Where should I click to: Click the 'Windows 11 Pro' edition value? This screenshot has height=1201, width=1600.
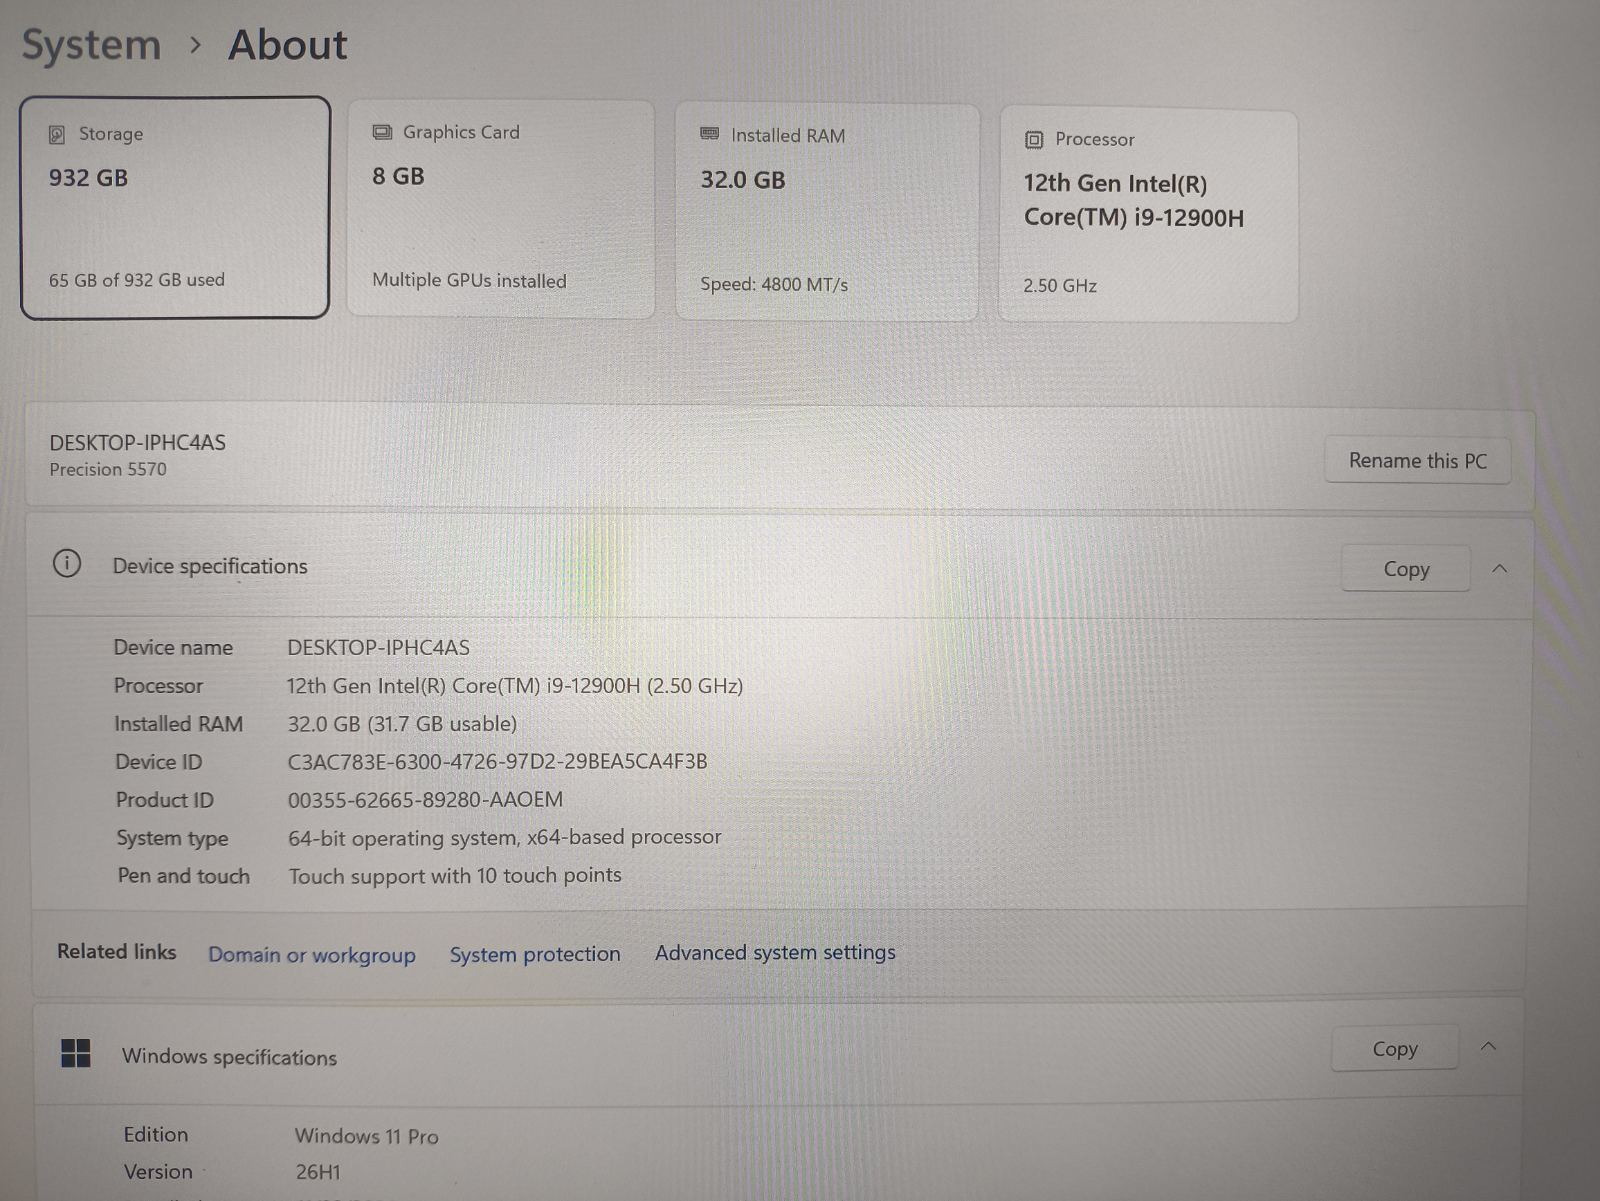pyautogui.click(x=366, y=1136)
